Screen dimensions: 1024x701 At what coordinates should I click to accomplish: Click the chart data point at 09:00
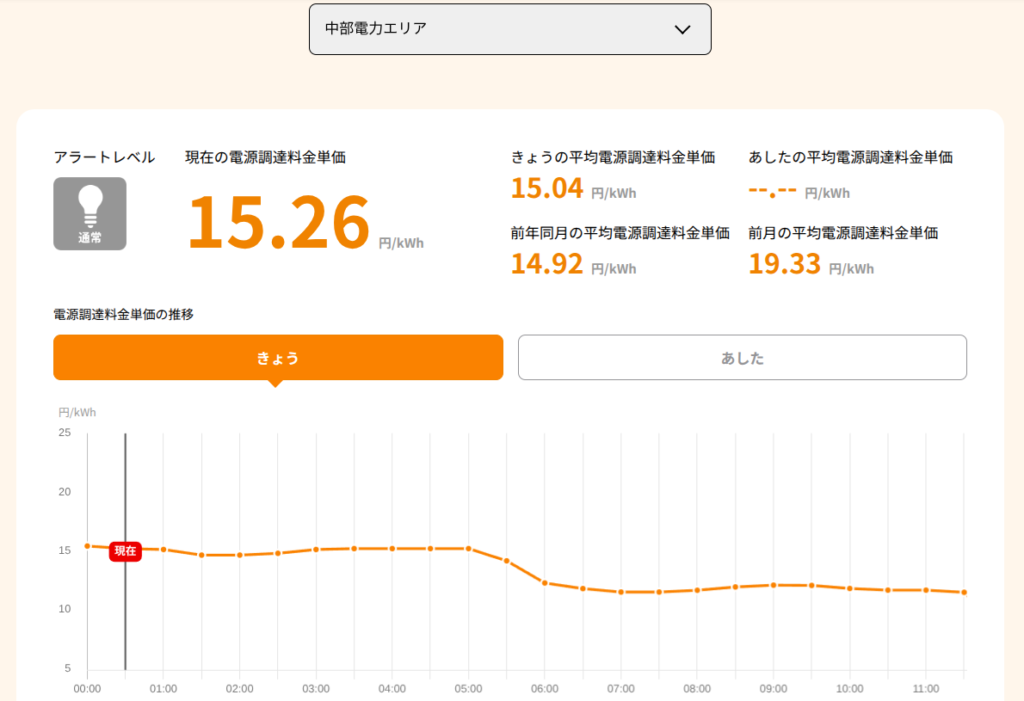773,585
